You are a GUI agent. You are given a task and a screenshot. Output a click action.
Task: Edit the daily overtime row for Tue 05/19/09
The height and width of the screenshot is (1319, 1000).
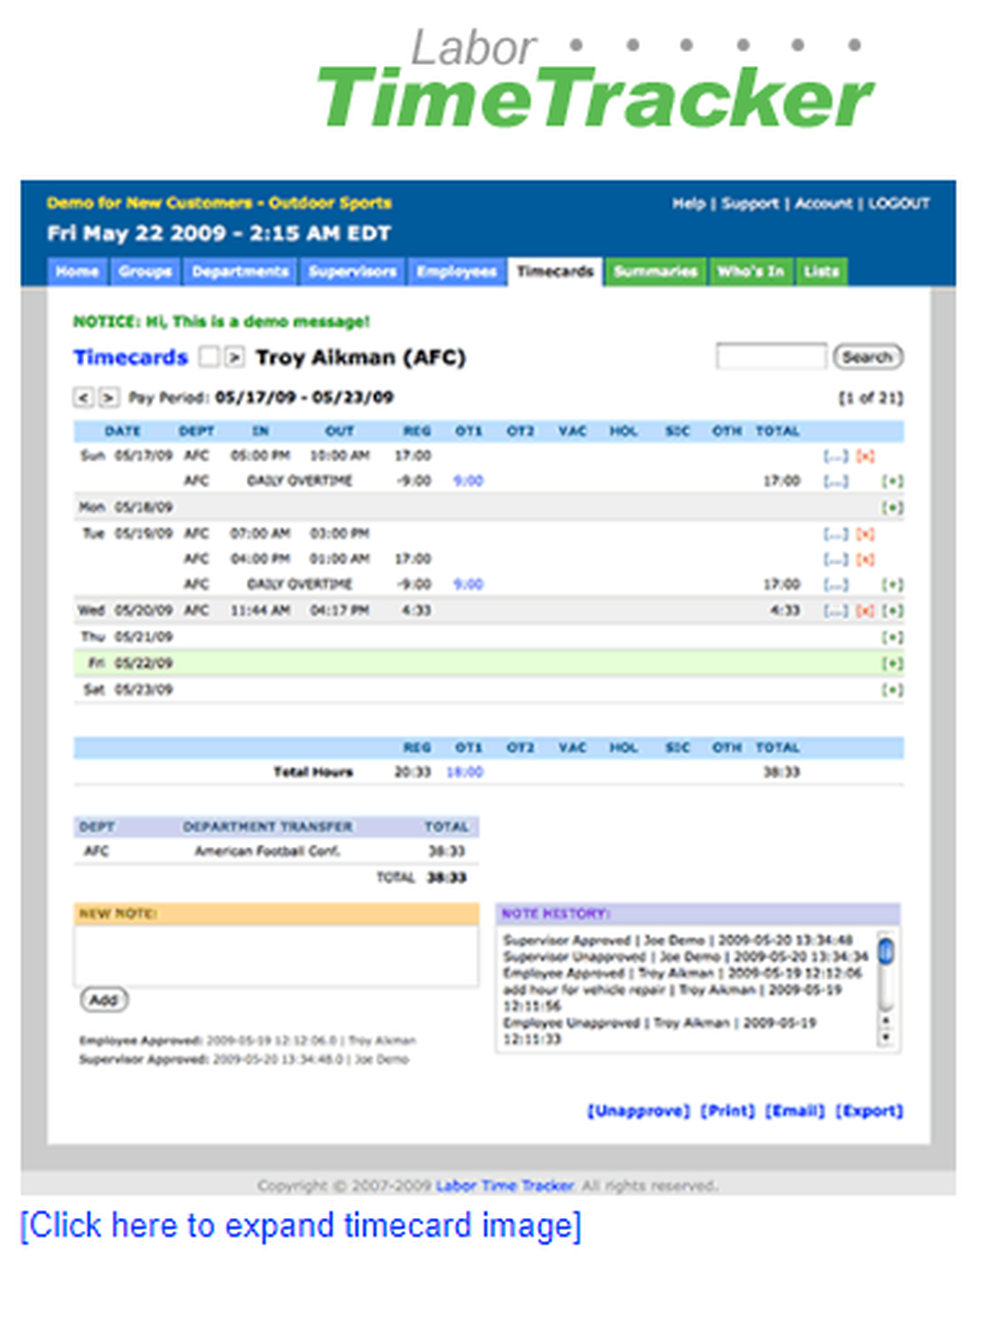[x=836, y=583]
